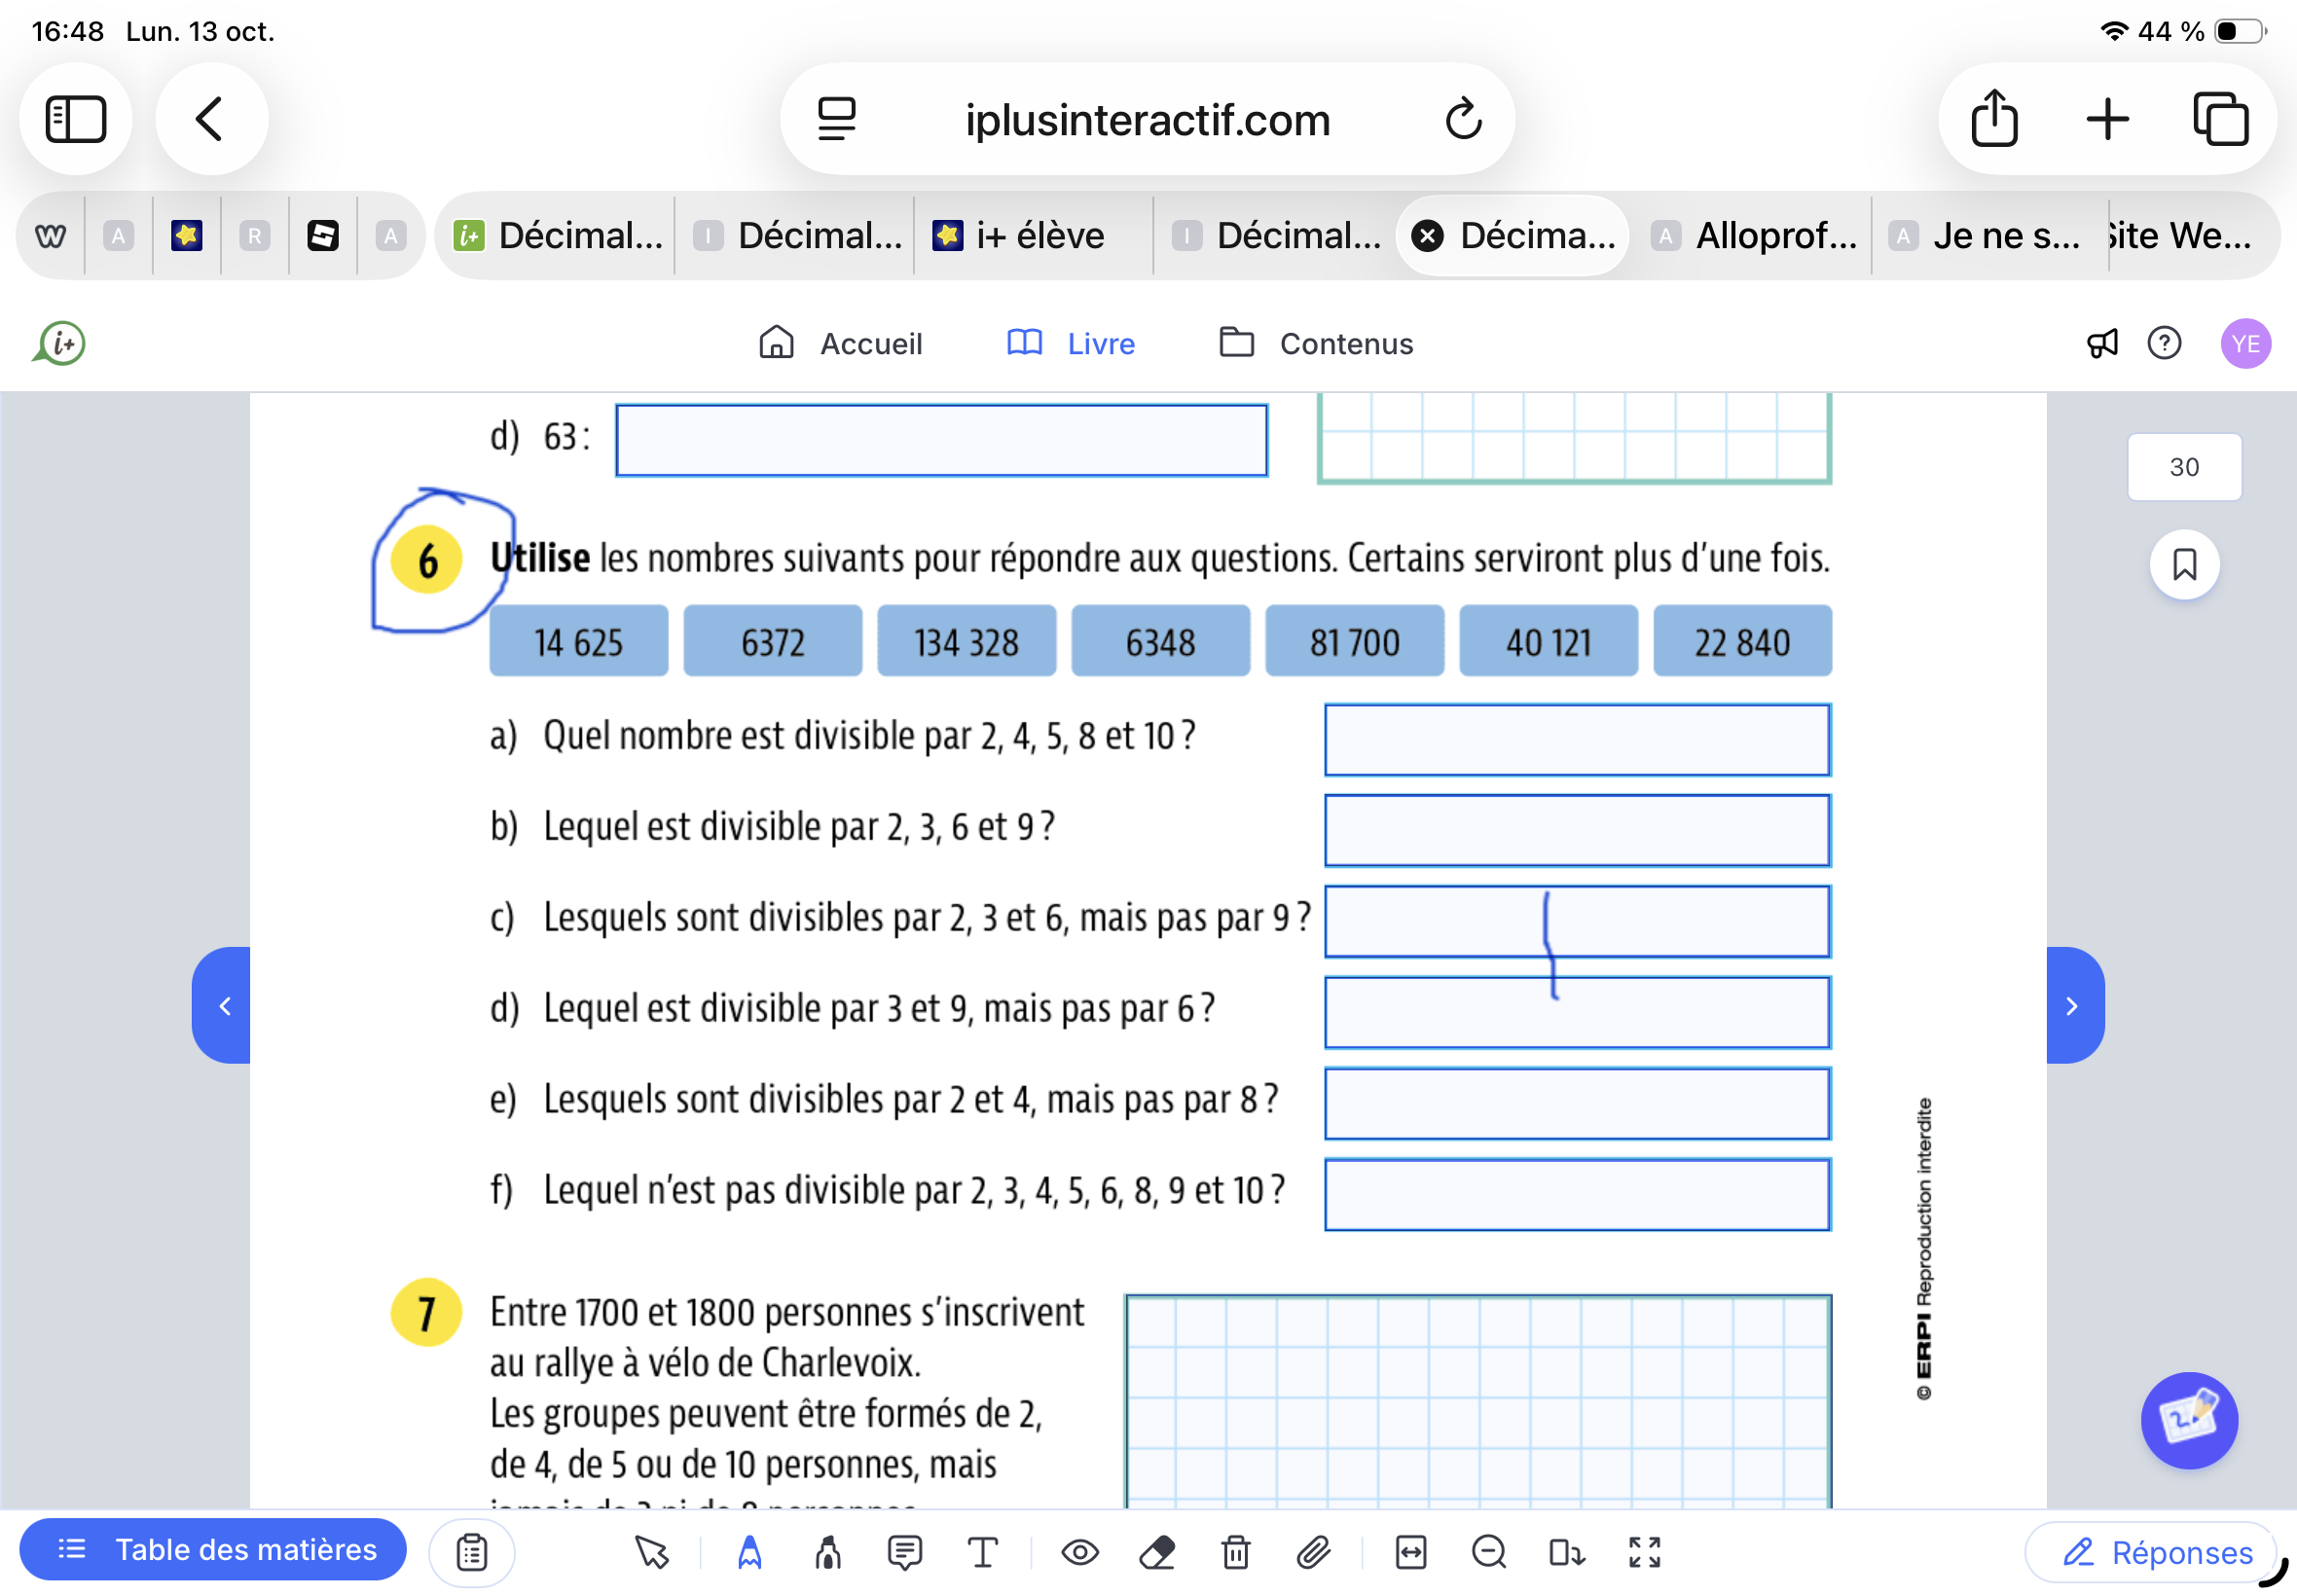The width and height of the screenshot is (2297, 1596).
Task: Go to the previous page arrow
Action: pos(222,1005)
